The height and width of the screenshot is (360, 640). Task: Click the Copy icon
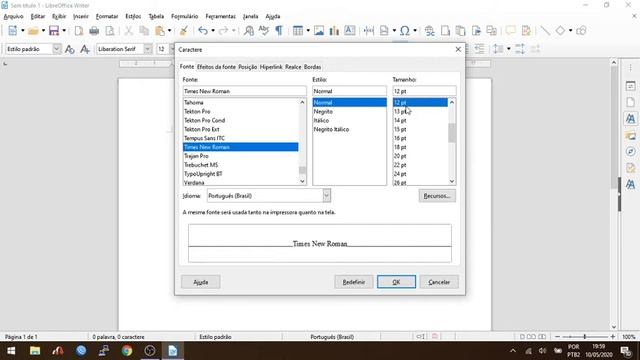coord(144,31)
